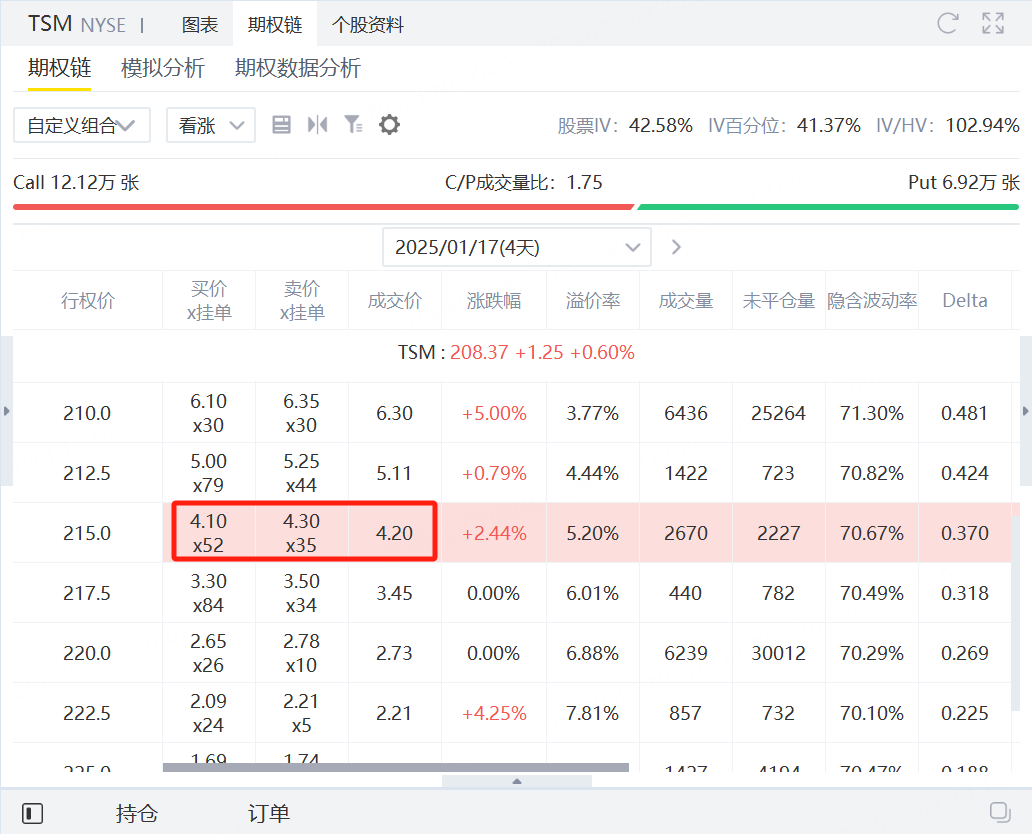Click the mirrored T-quote view icon
Image resolution: width=1032 pixels, height=834 pixels.
point(317,124)
